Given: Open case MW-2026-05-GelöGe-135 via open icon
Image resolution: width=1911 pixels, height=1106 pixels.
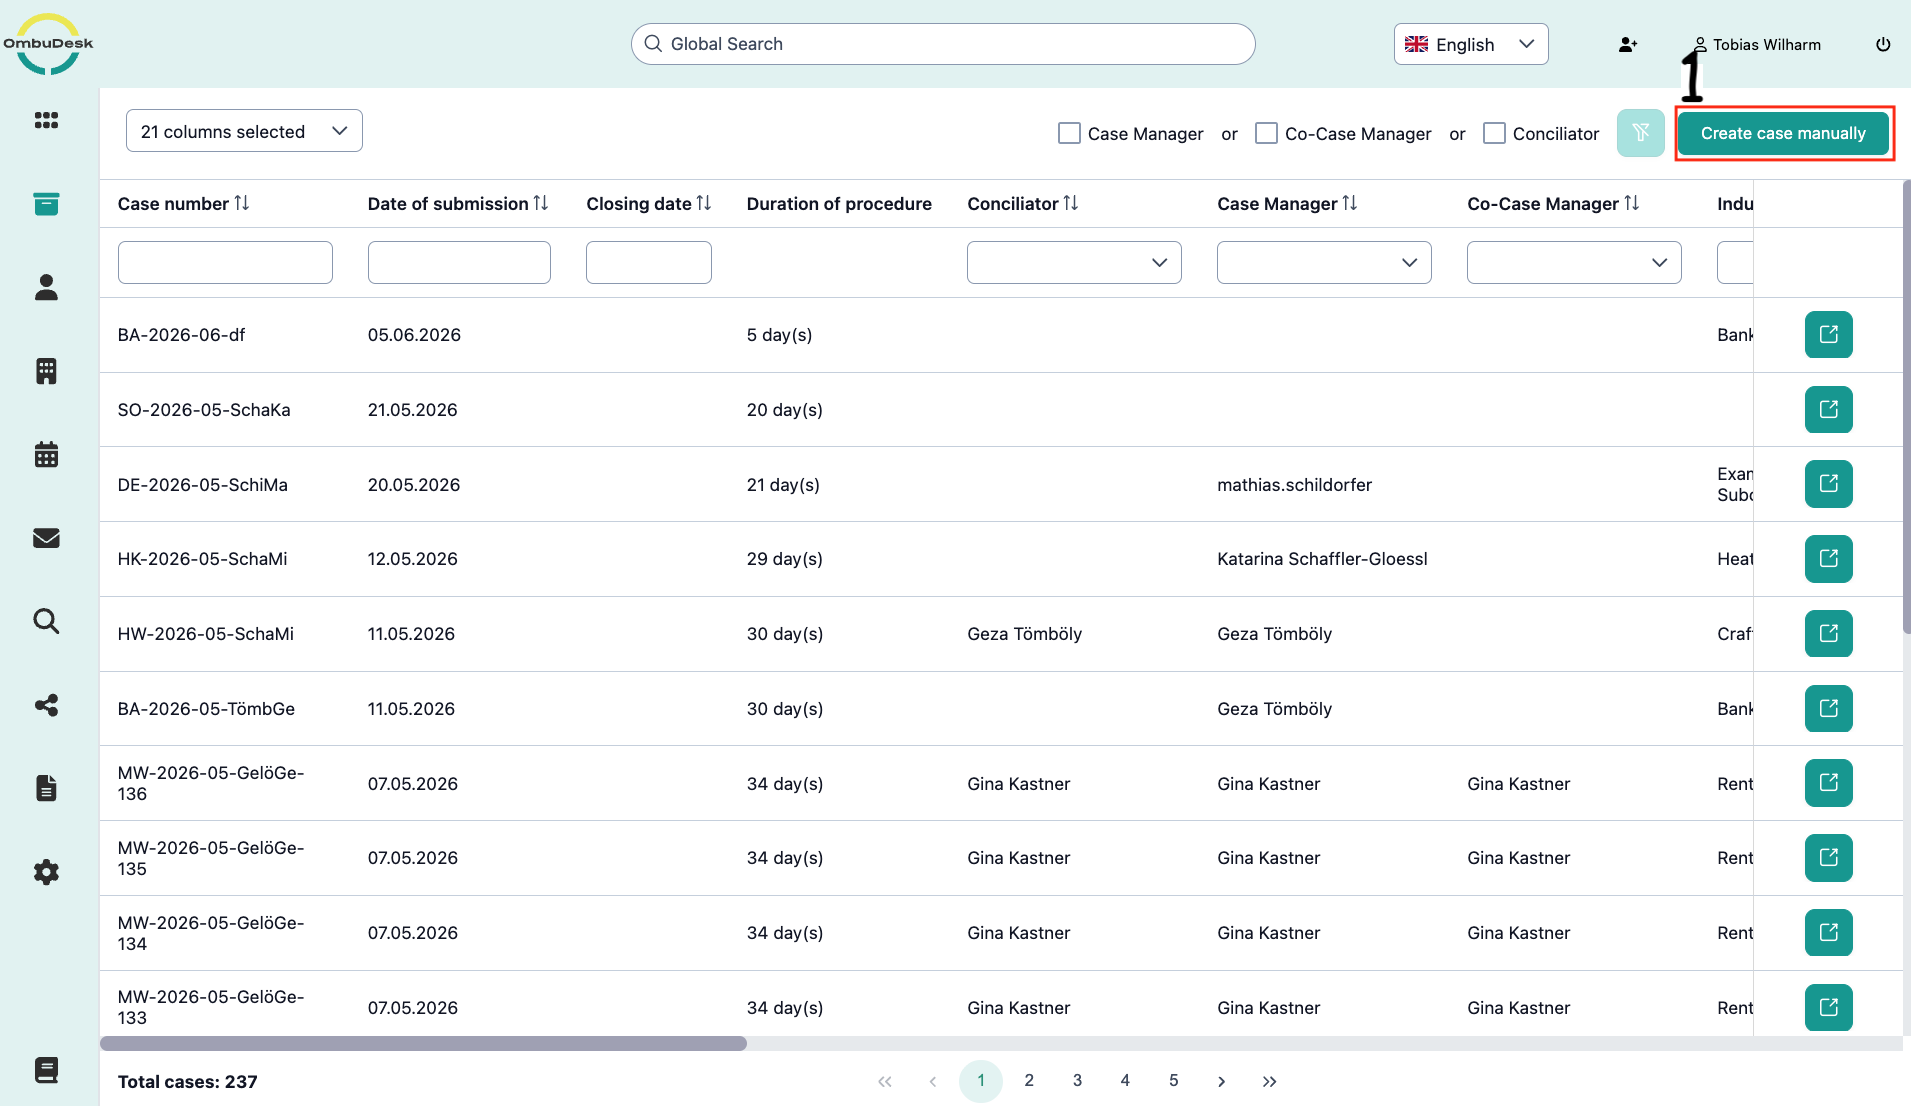Looking at the screenshot, I should (1828, 858).
